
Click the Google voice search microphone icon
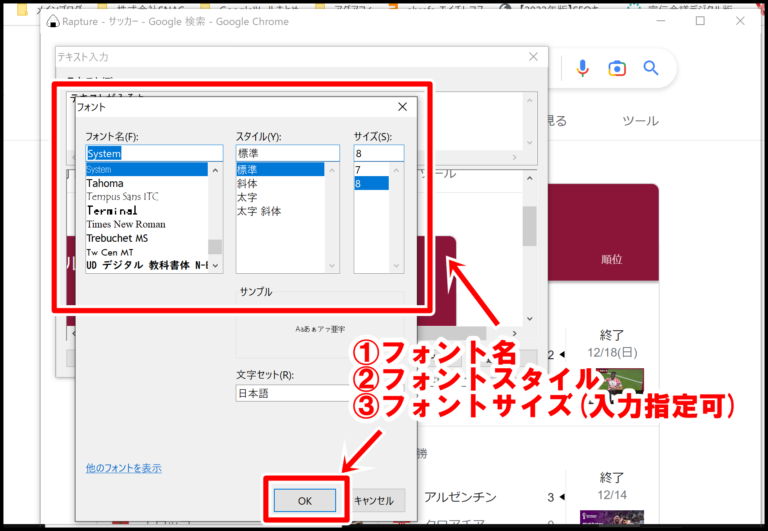pos(582,68)
